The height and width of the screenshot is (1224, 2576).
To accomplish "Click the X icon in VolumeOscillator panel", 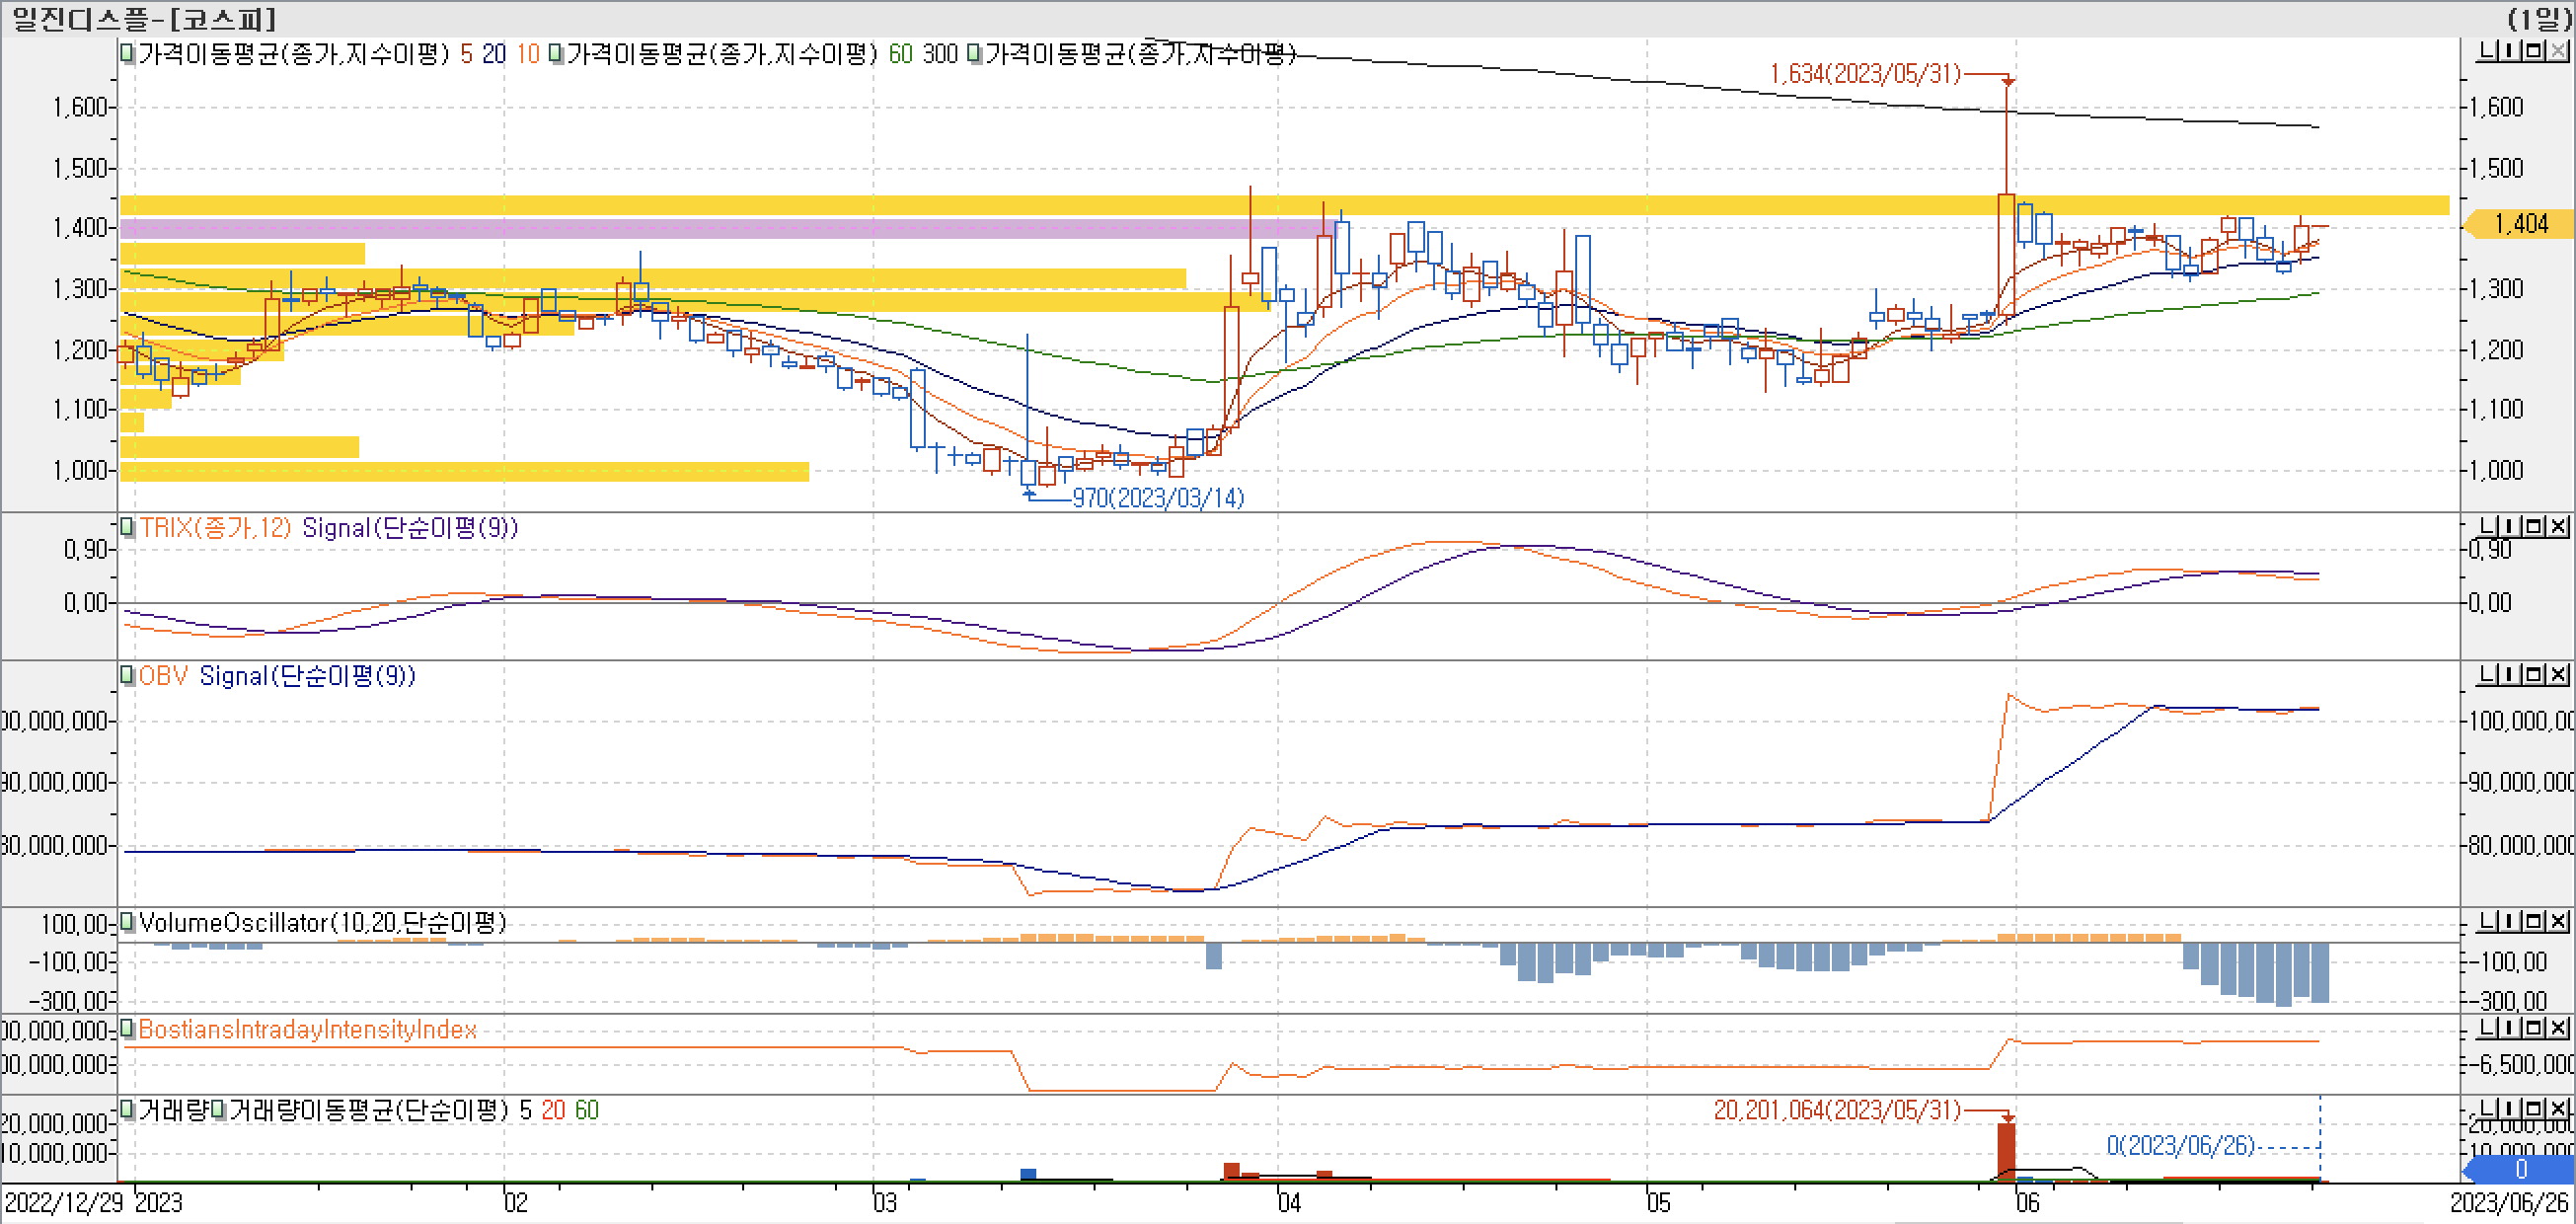I will [2558, 920].
